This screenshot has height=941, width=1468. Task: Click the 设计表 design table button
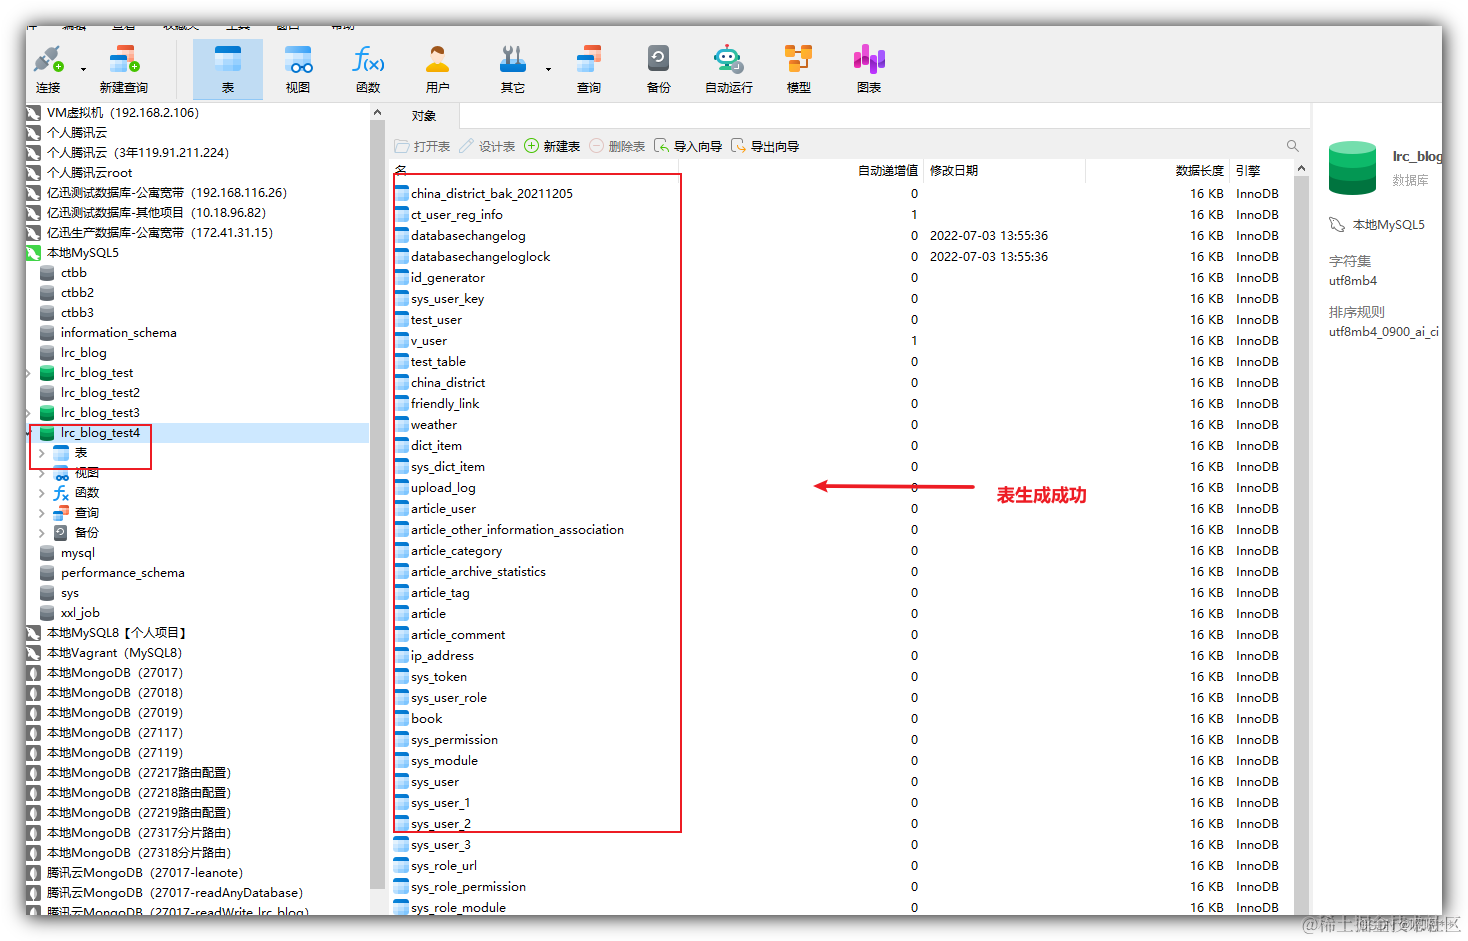(x=487, y=146)
